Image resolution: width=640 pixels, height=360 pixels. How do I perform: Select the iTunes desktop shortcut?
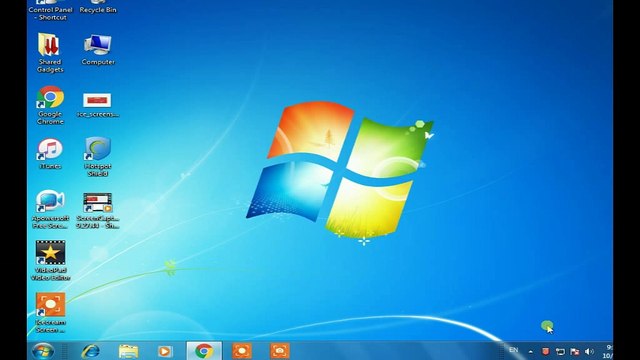point(50,153)
